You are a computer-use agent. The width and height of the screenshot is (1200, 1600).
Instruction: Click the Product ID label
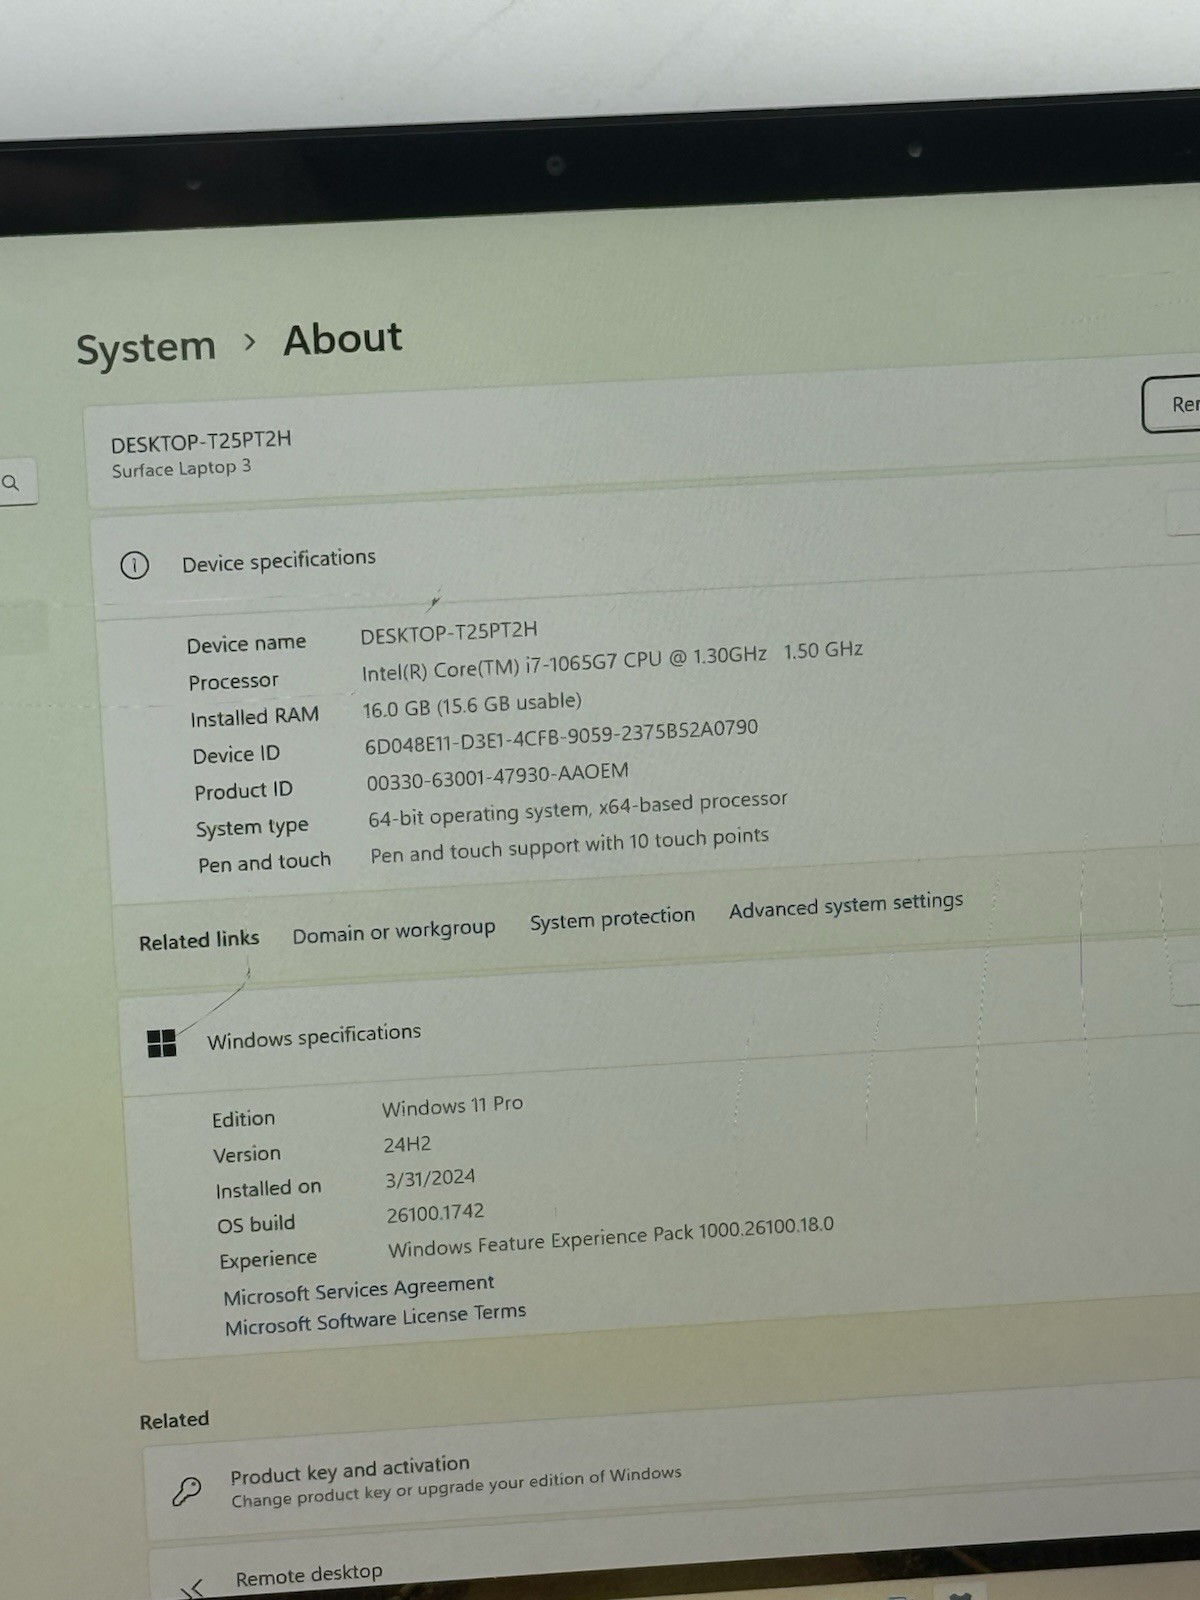[x=243, y=791]
